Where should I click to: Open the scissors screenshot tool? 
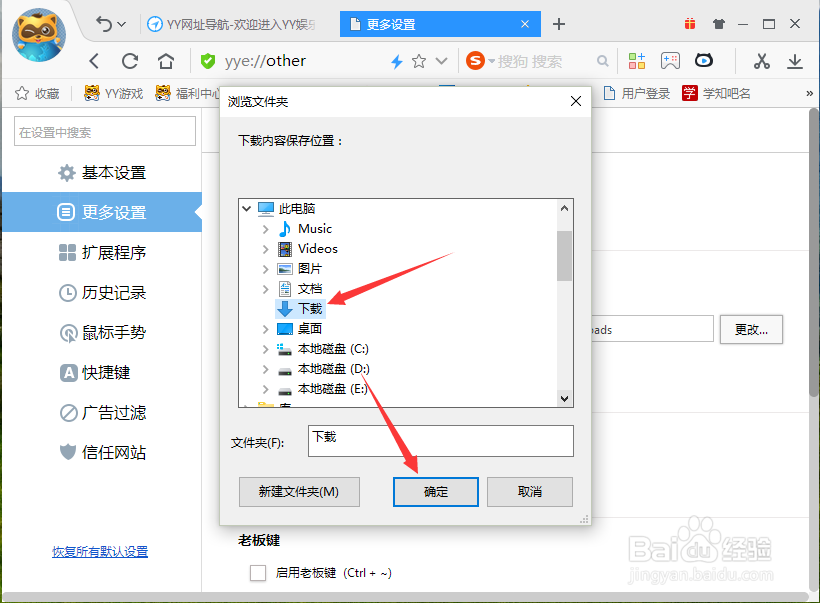click(x=761, y=61)
